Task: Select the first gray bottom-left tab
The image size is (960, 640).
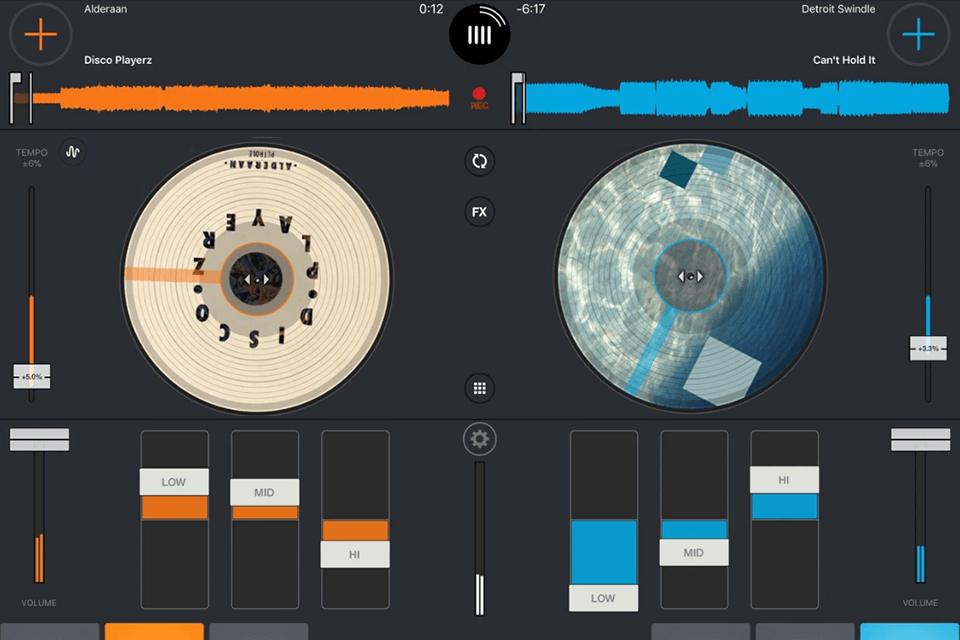Action: click(x=50, y=631)
